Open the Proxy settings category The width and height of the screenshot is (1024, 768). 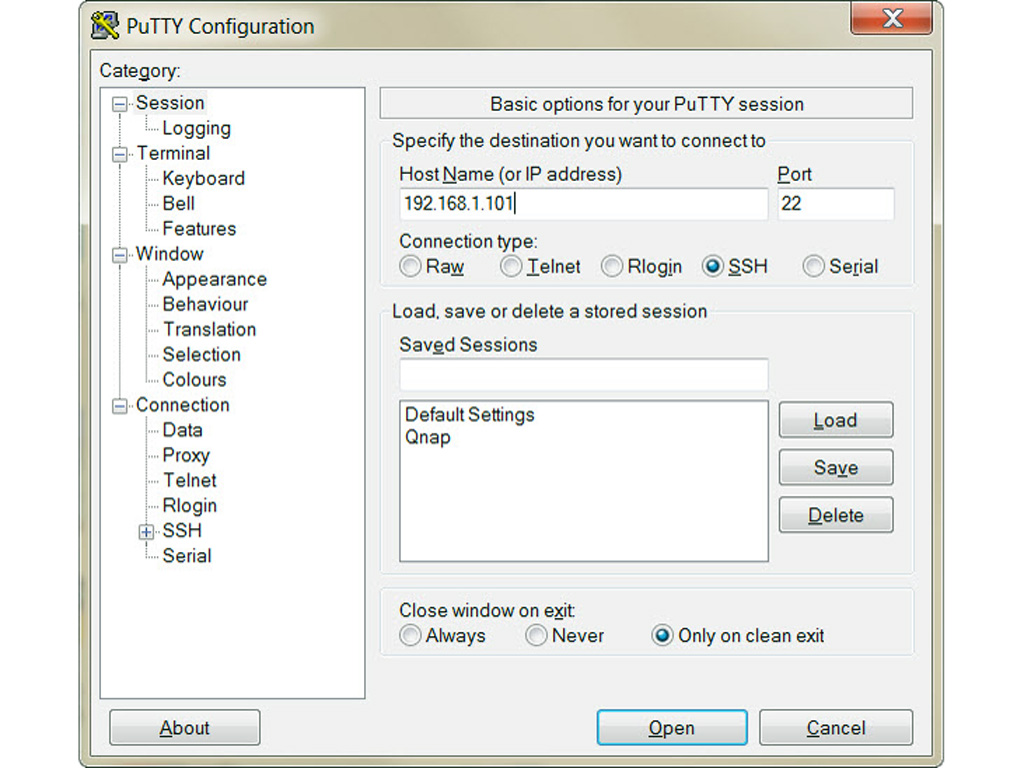point(186,455)
